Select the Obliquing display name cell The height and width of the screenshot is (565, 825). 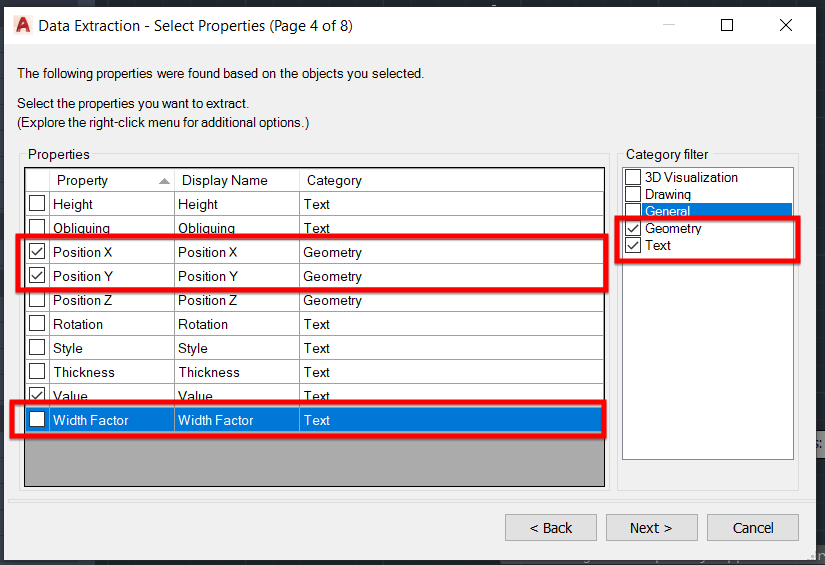click(x=237, y=228)
